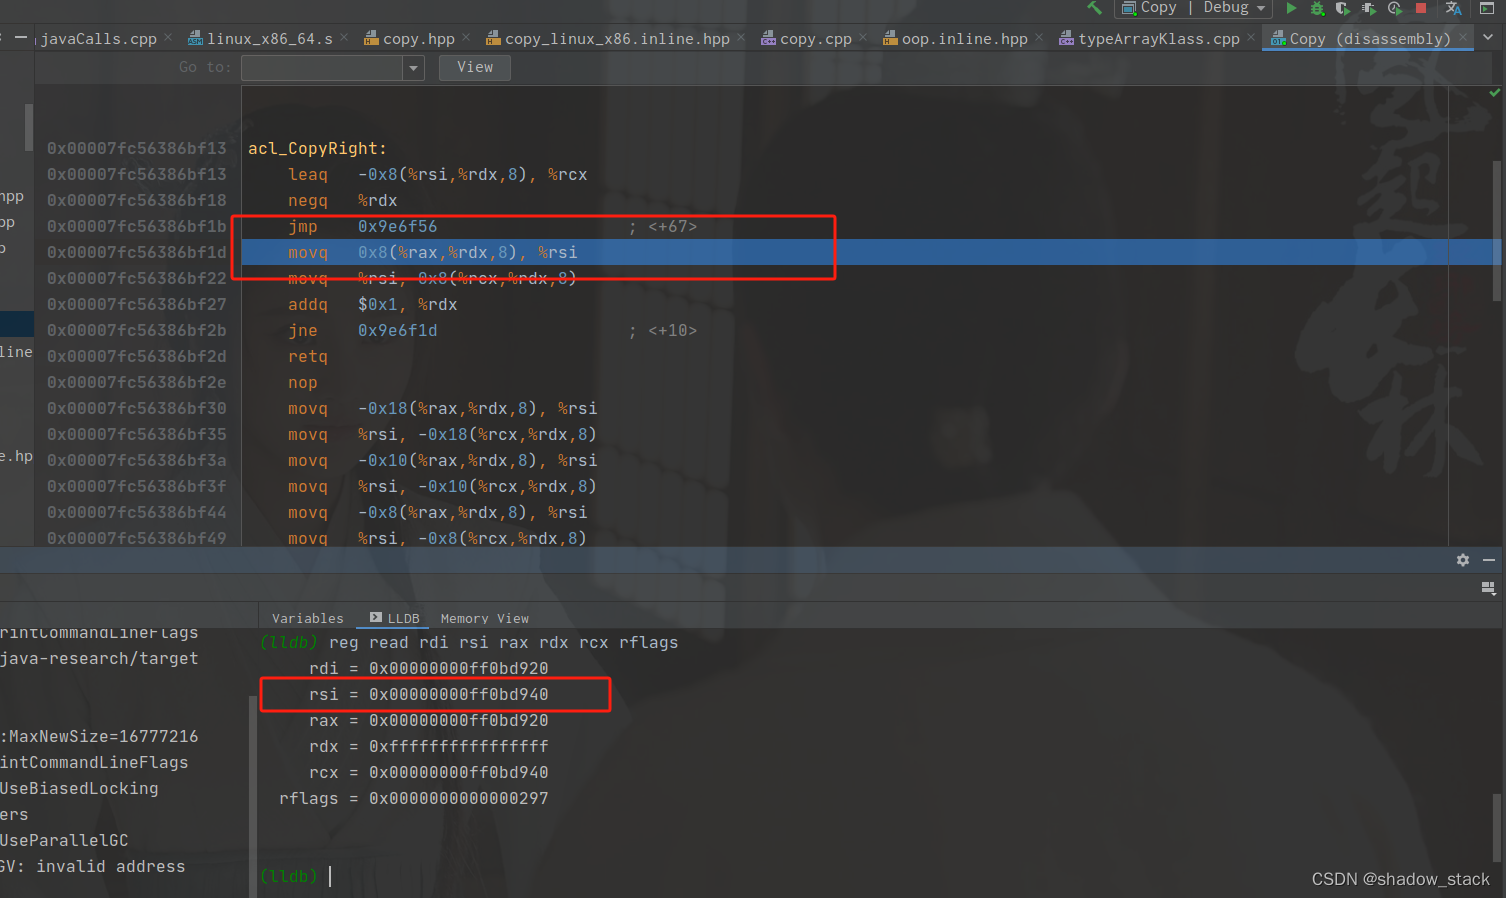
Task: Open debugger settings via the gear icon
Action: point(1463,560)
